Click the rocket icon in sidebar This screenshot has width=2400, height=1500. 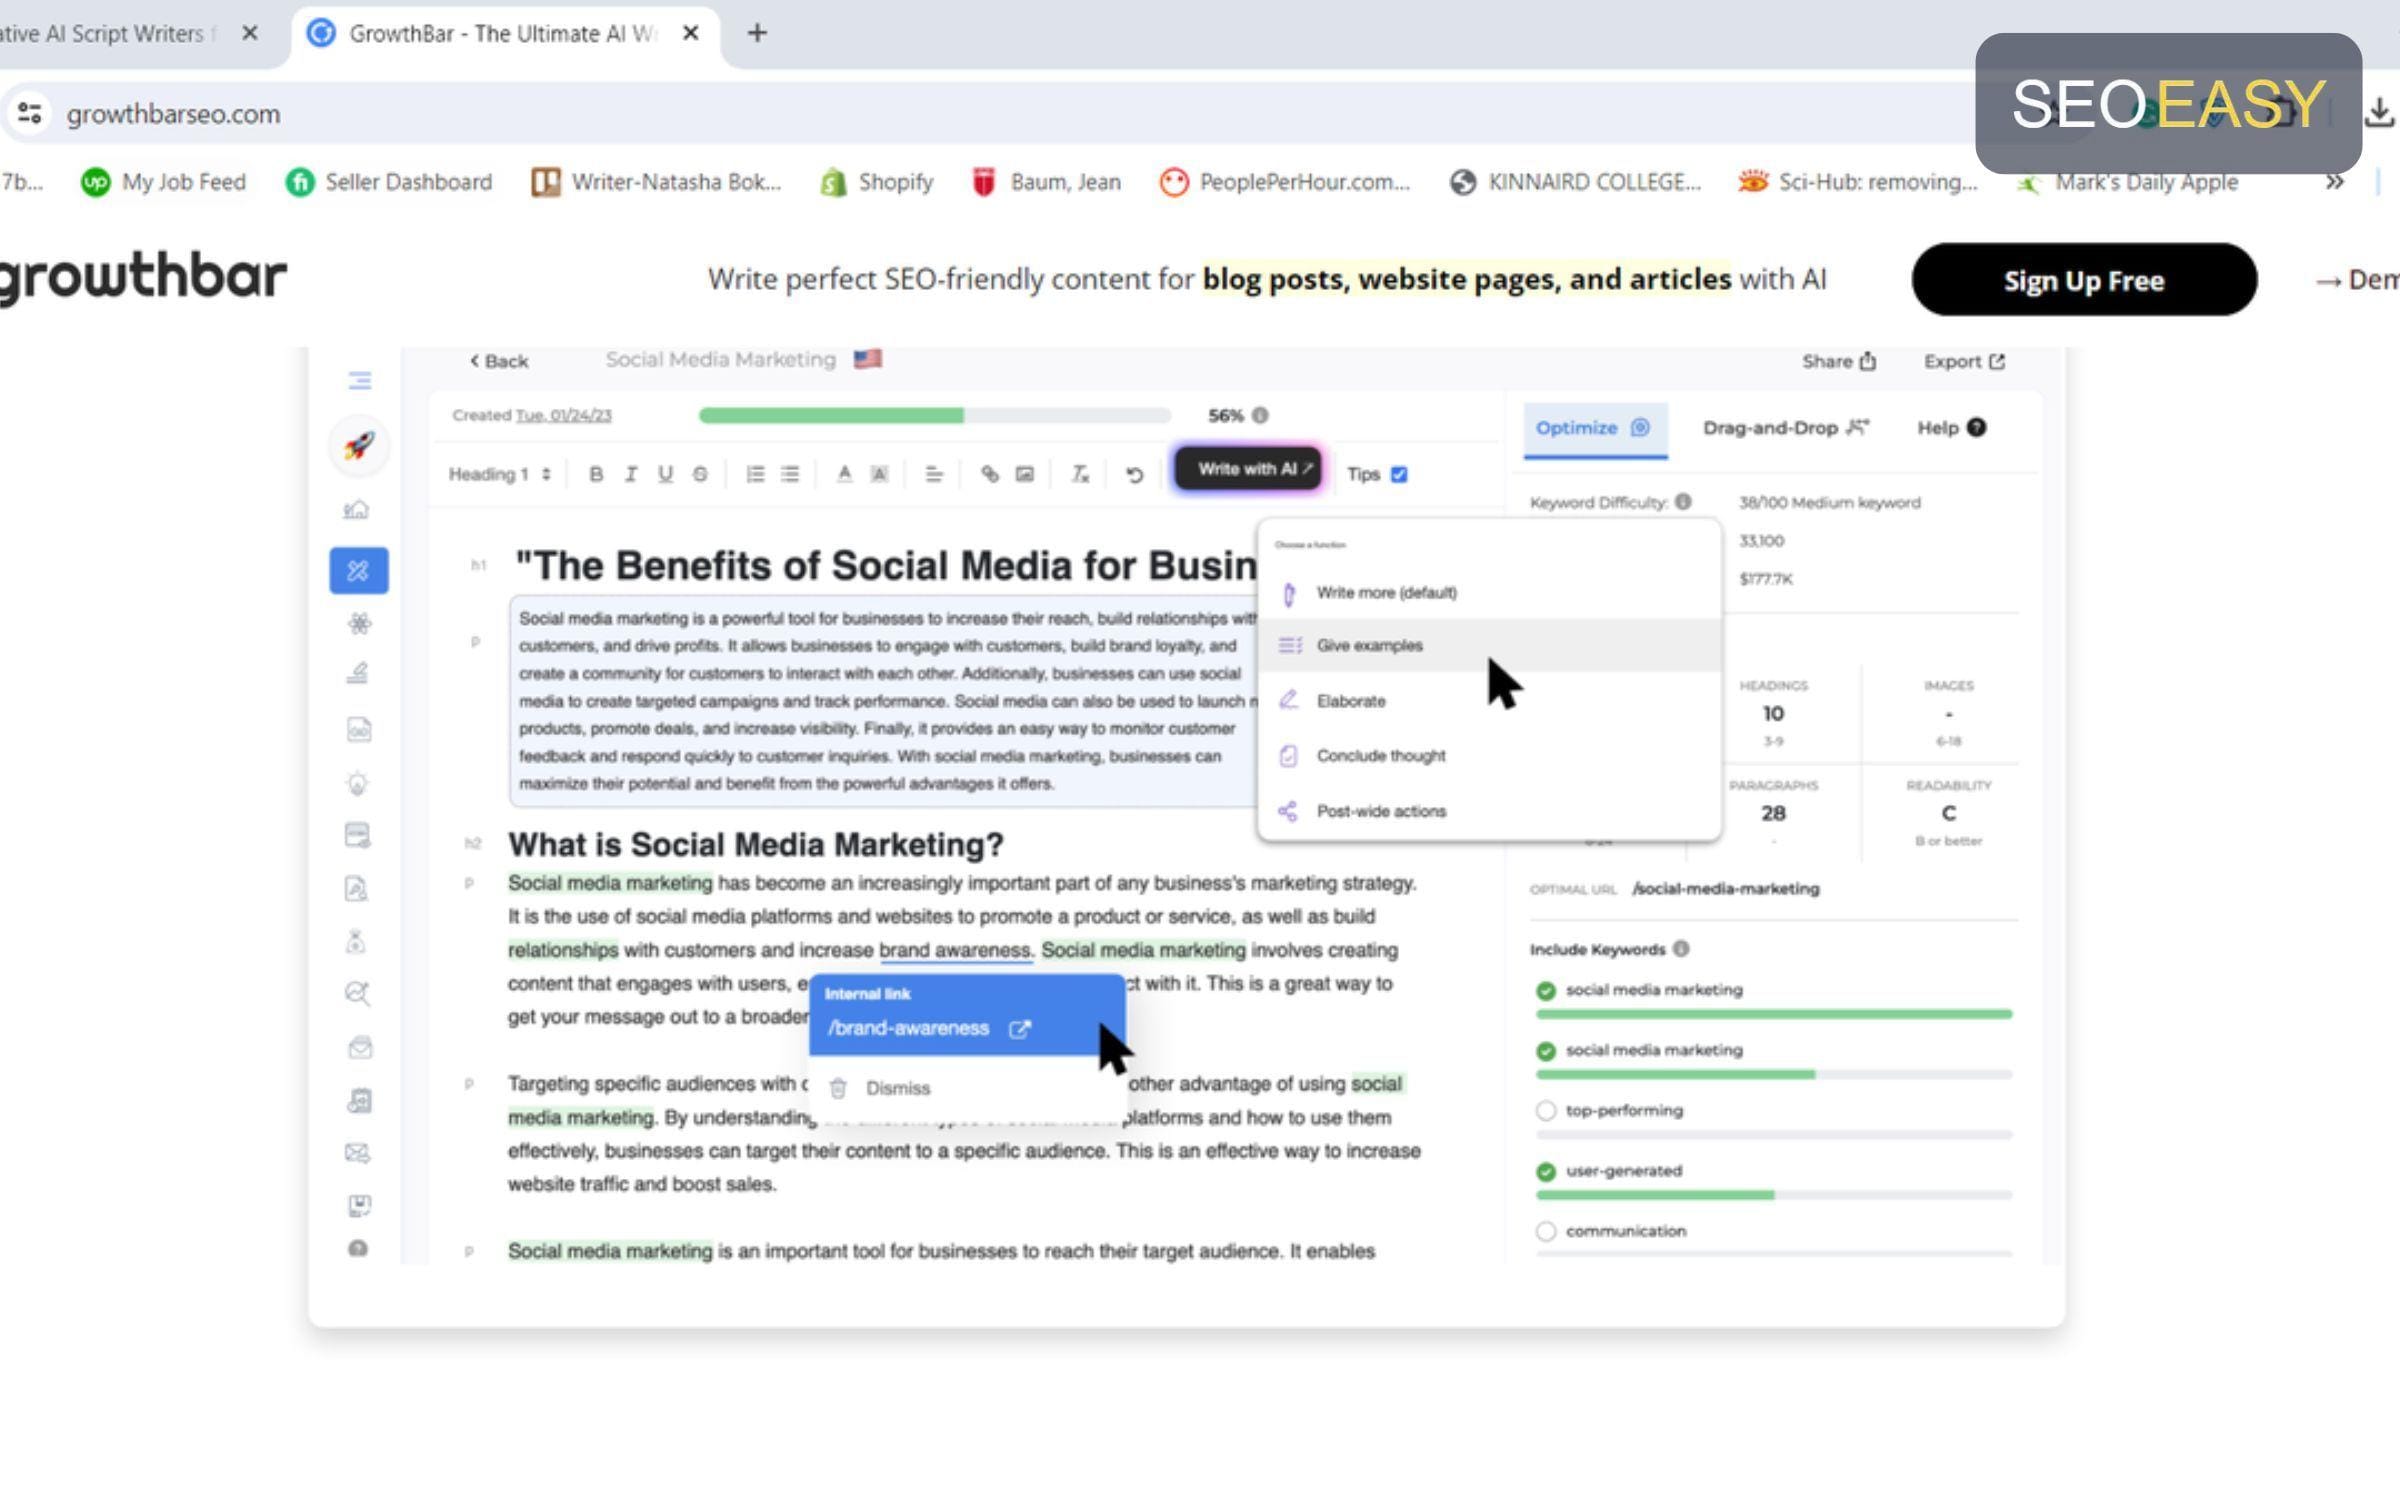[359, 445]
